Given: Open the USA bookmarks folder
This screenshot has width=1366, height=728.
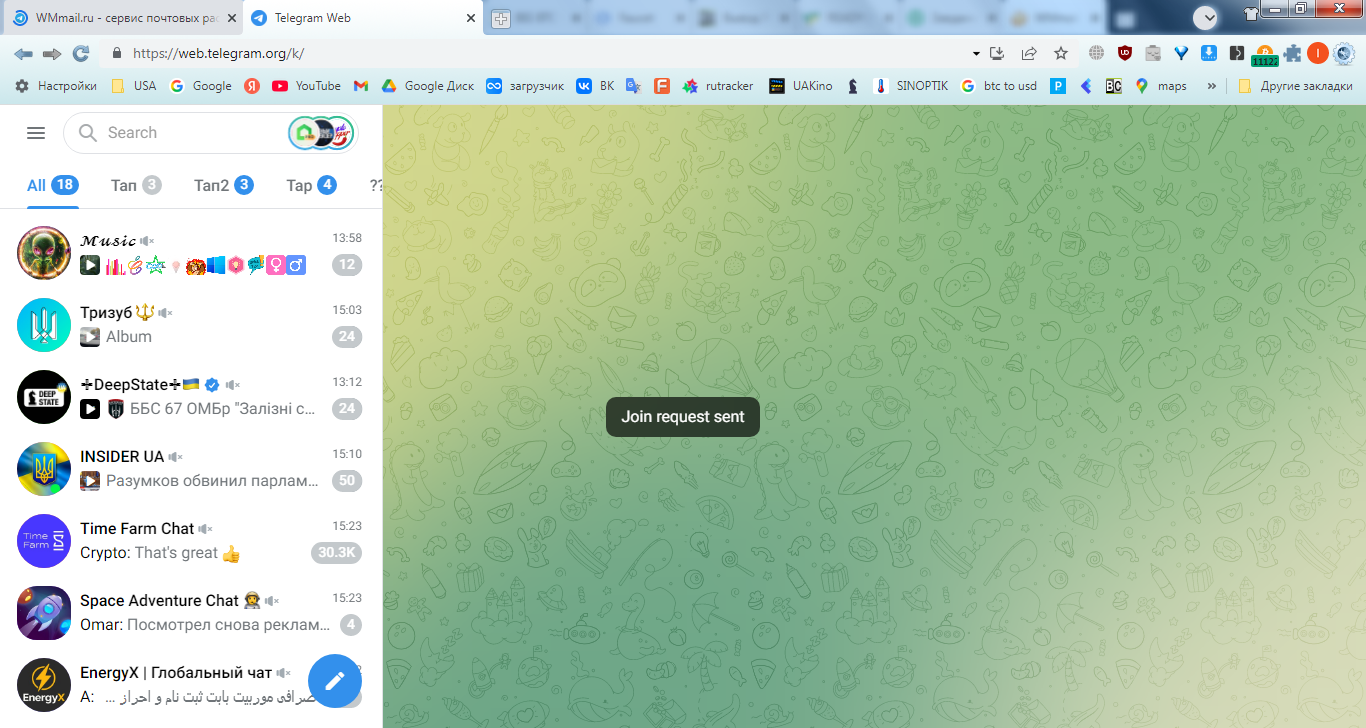Looking at the screenshot, I should [133, 86].
